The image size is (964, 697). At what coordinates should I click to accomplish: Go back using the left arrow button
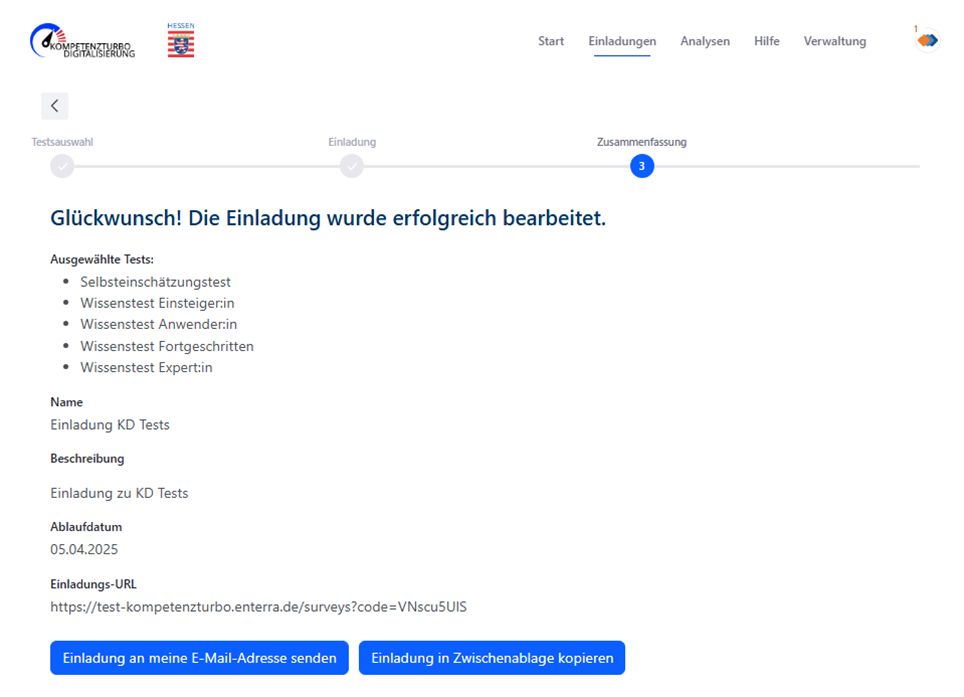[x=55, y=105]
